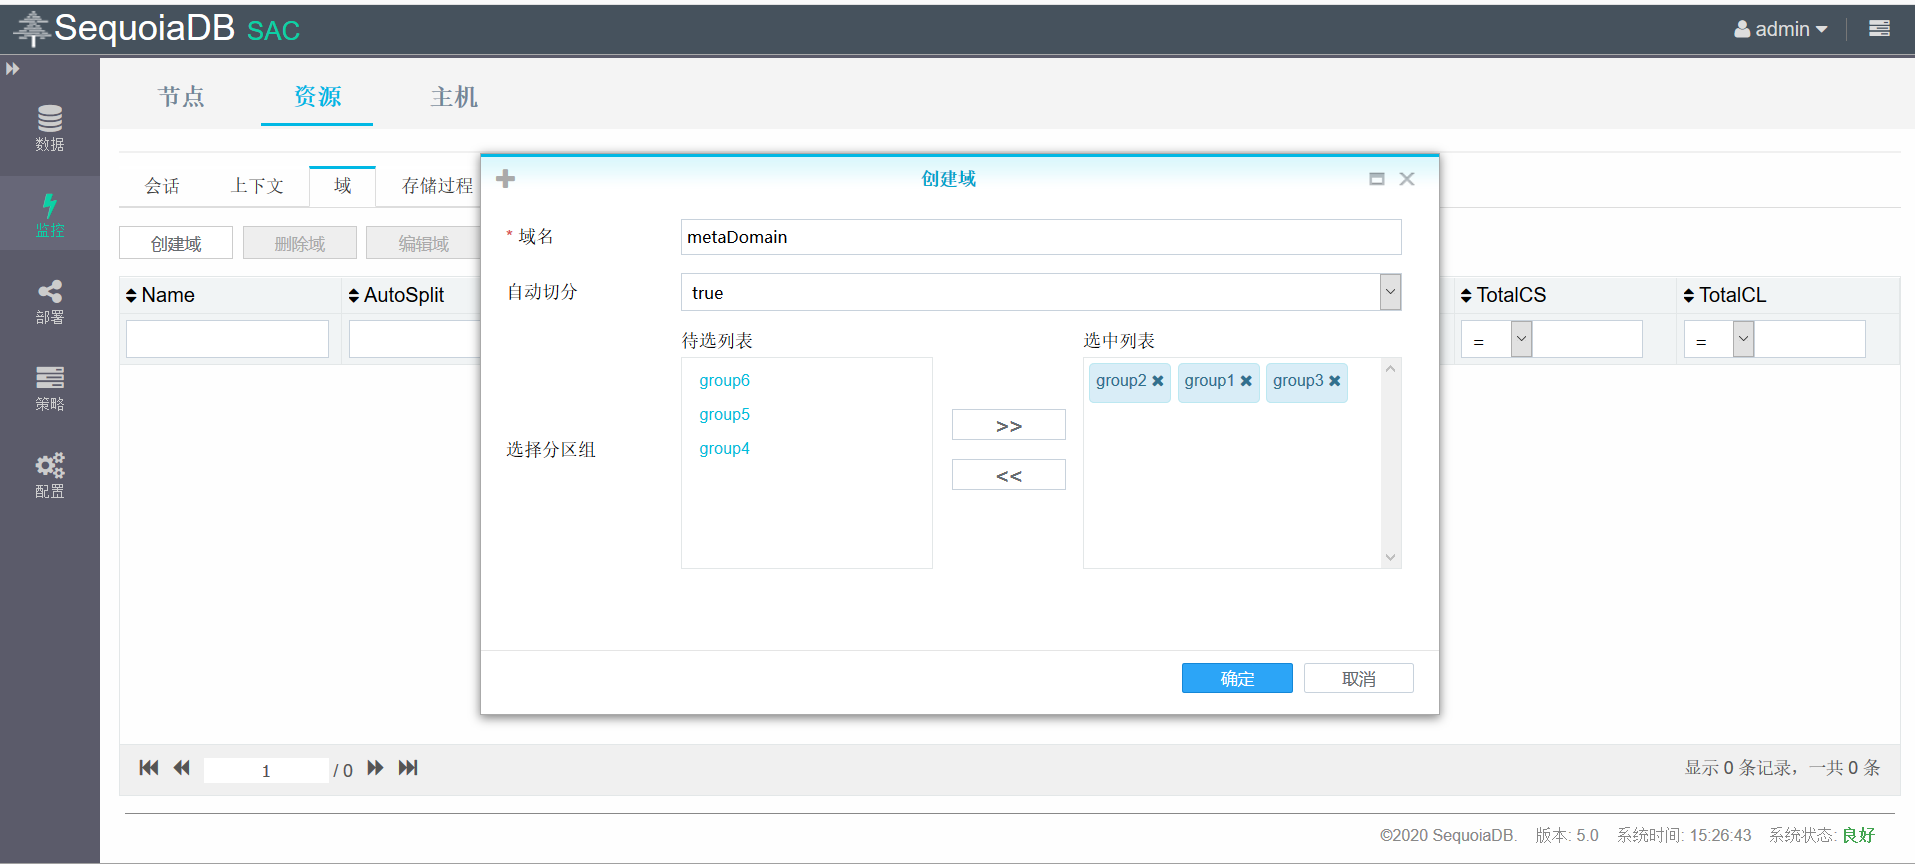Click scroll-down arrow of selected list
Screen dimensions: 1915x864
coord(1390,557)
